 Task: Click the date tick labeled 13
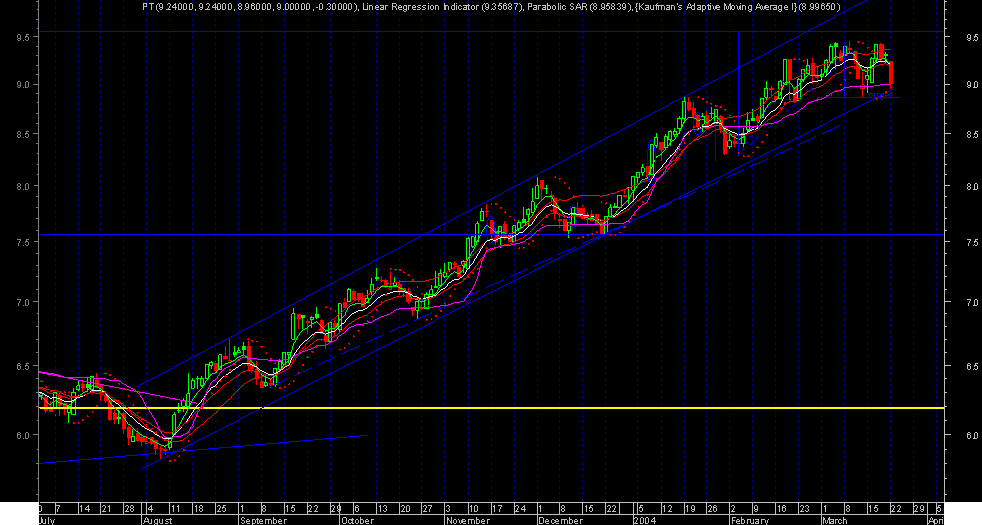(382, 508)
